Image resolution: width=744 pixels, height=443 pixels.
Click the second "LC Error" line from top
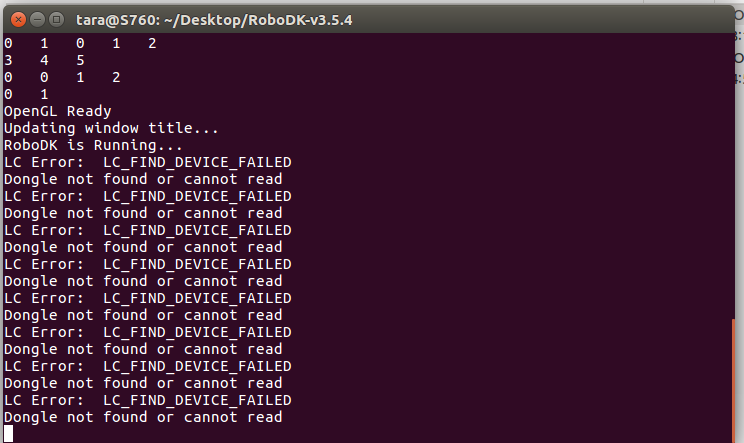147,196
